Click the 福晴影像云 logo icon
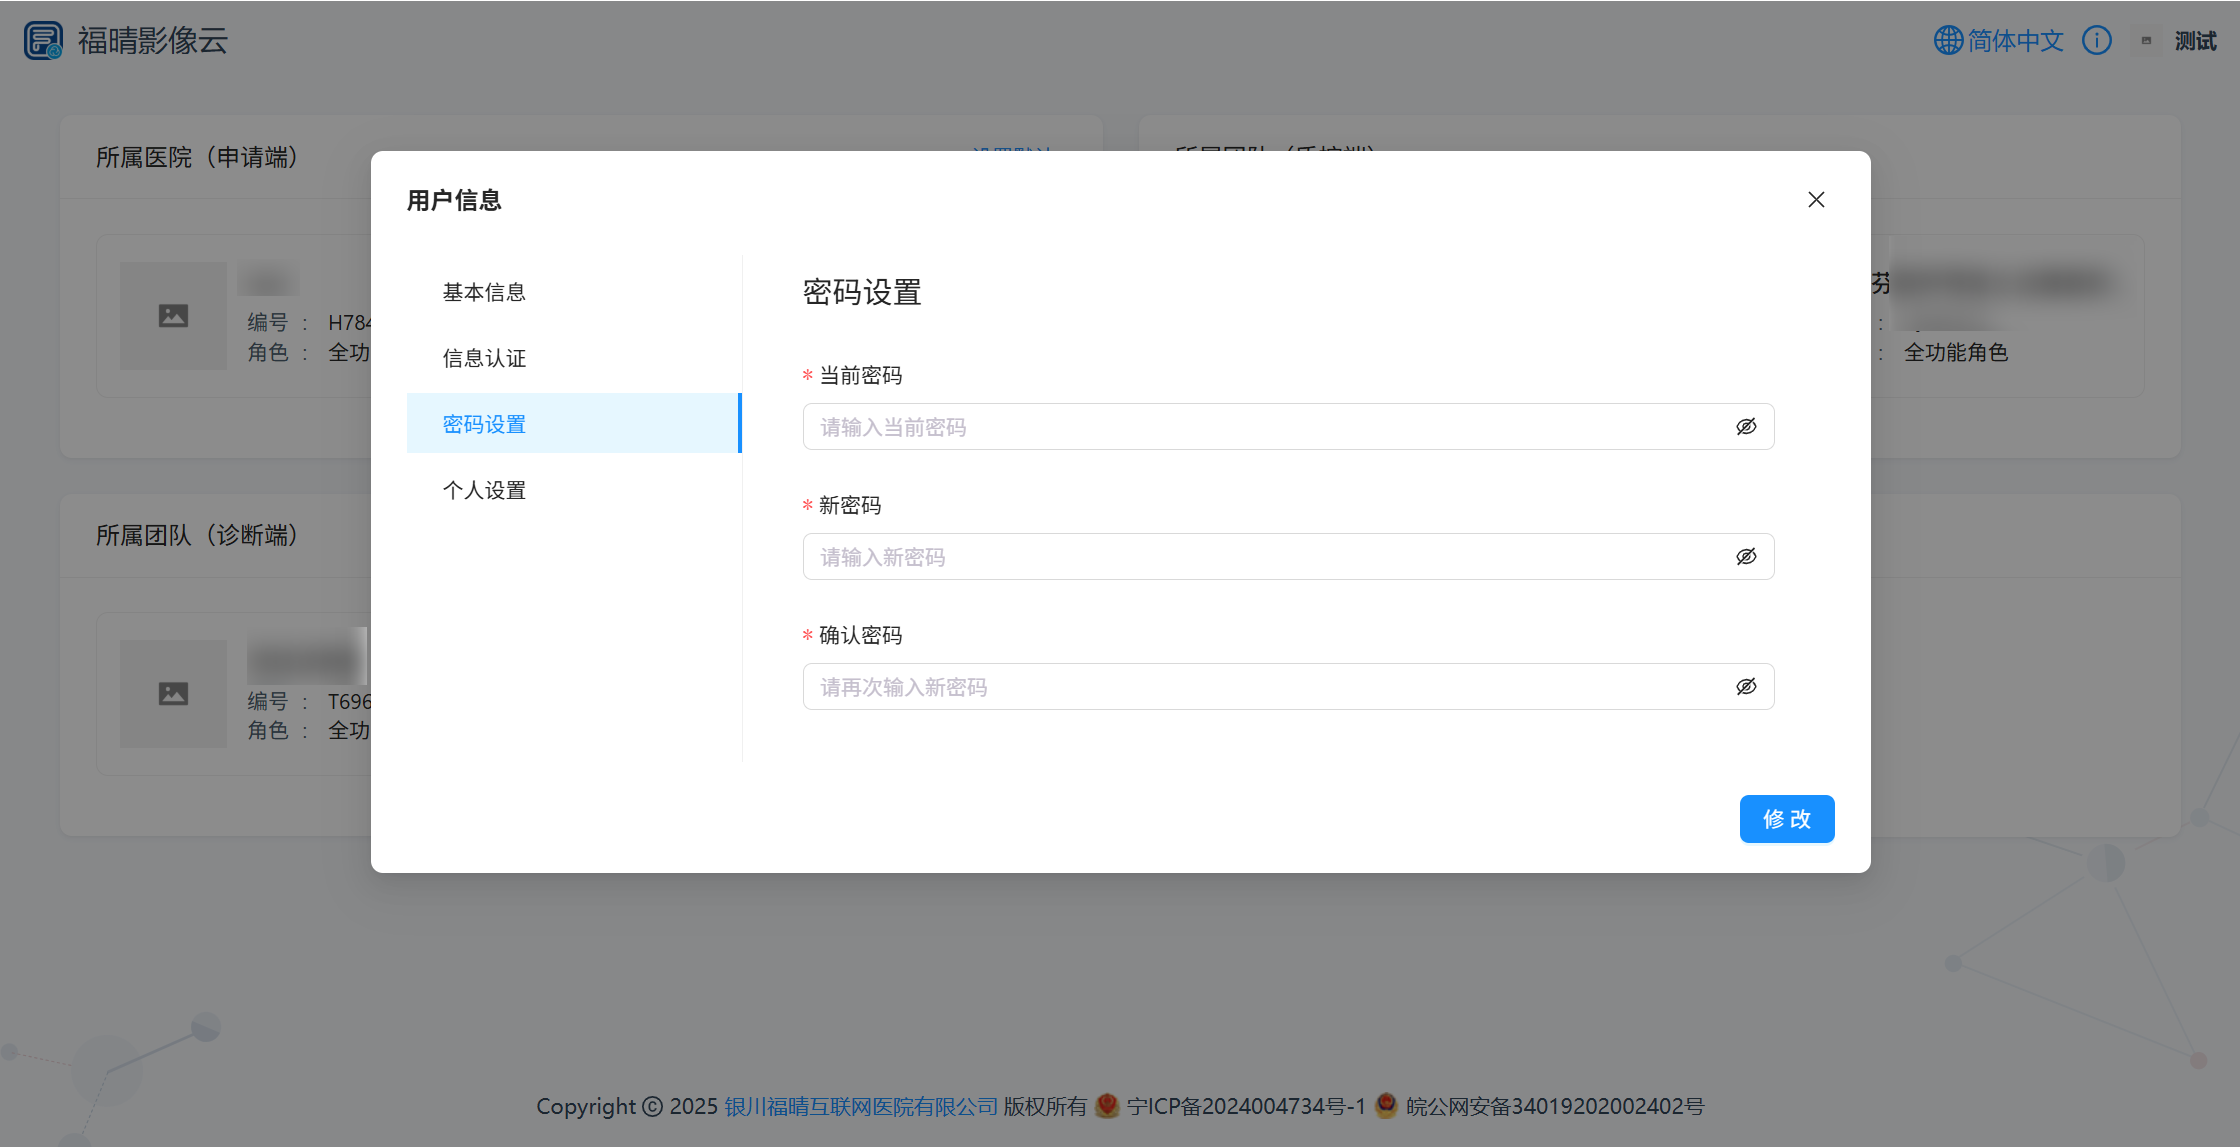 pyautogui.click(x=43, y=41)
